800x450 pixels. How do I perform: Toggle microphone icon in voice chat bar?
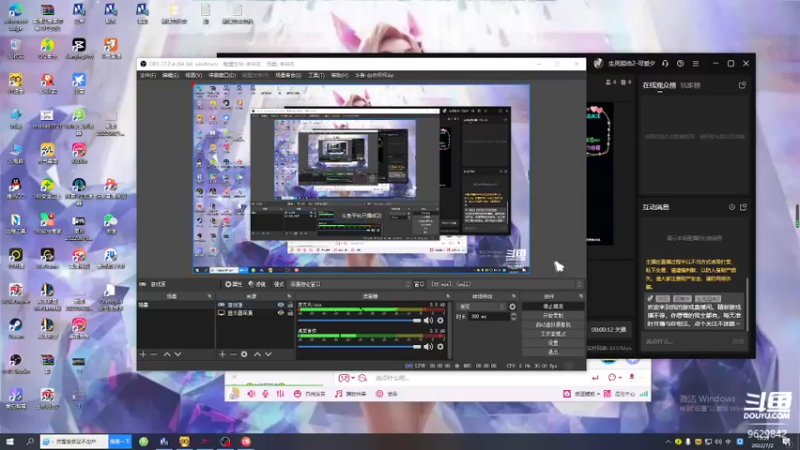(x=265, y=394)
